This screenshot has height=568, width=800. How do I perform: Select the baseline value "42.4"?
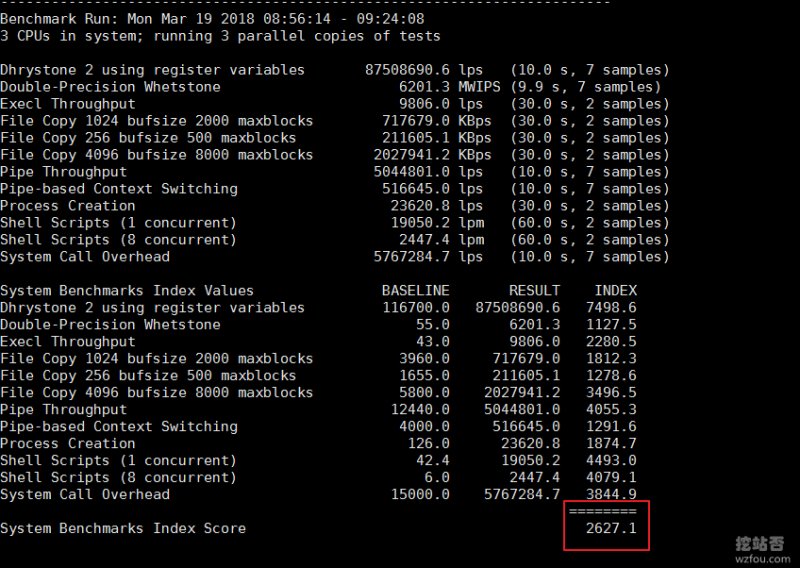click(x=433, y=460)
